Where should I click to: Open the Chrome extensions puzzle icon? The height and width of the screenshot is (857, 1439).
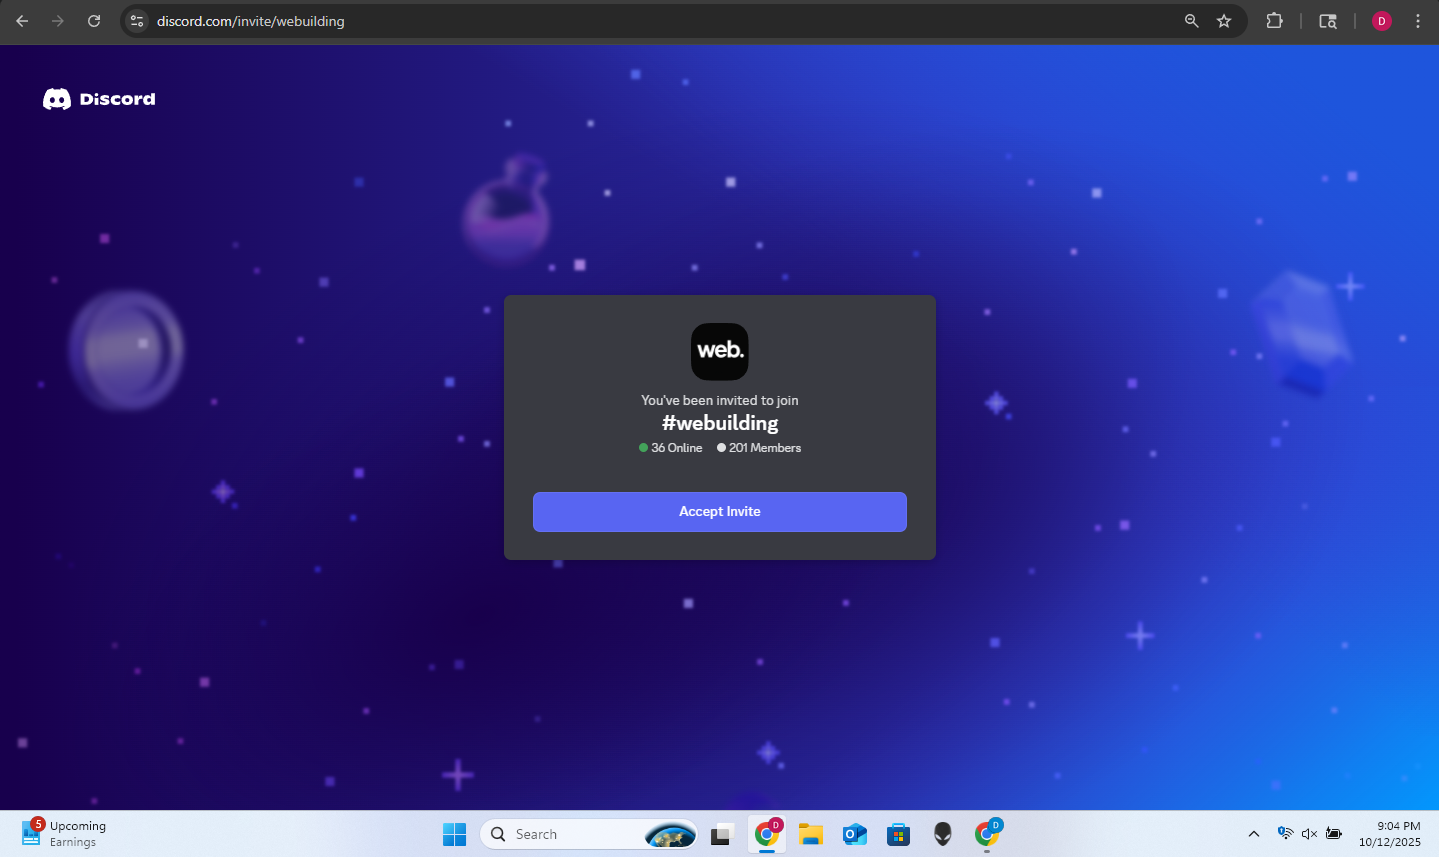(1274, 21)
